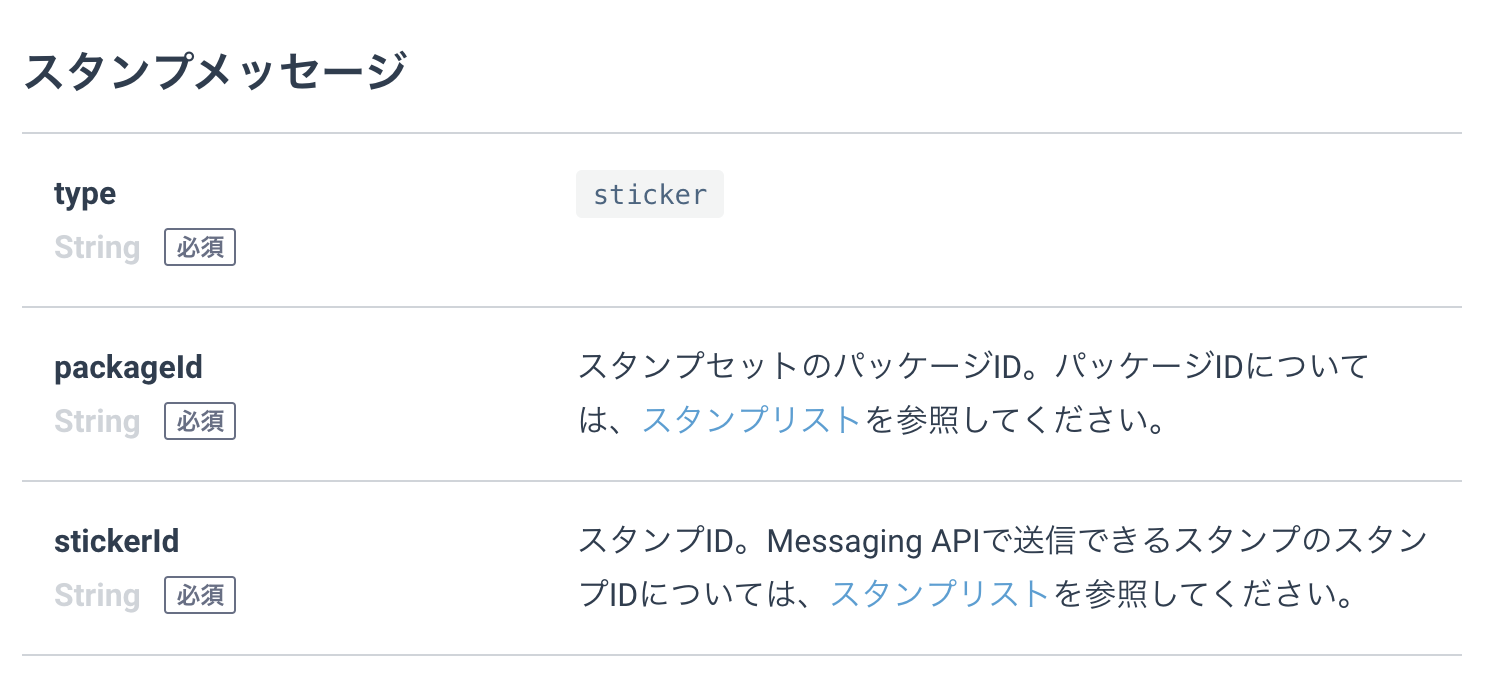Viewport: 1494px width, 680px height.
Task: Click the stickerId property name
Action: pyautogui.click(x=116, y=542)
